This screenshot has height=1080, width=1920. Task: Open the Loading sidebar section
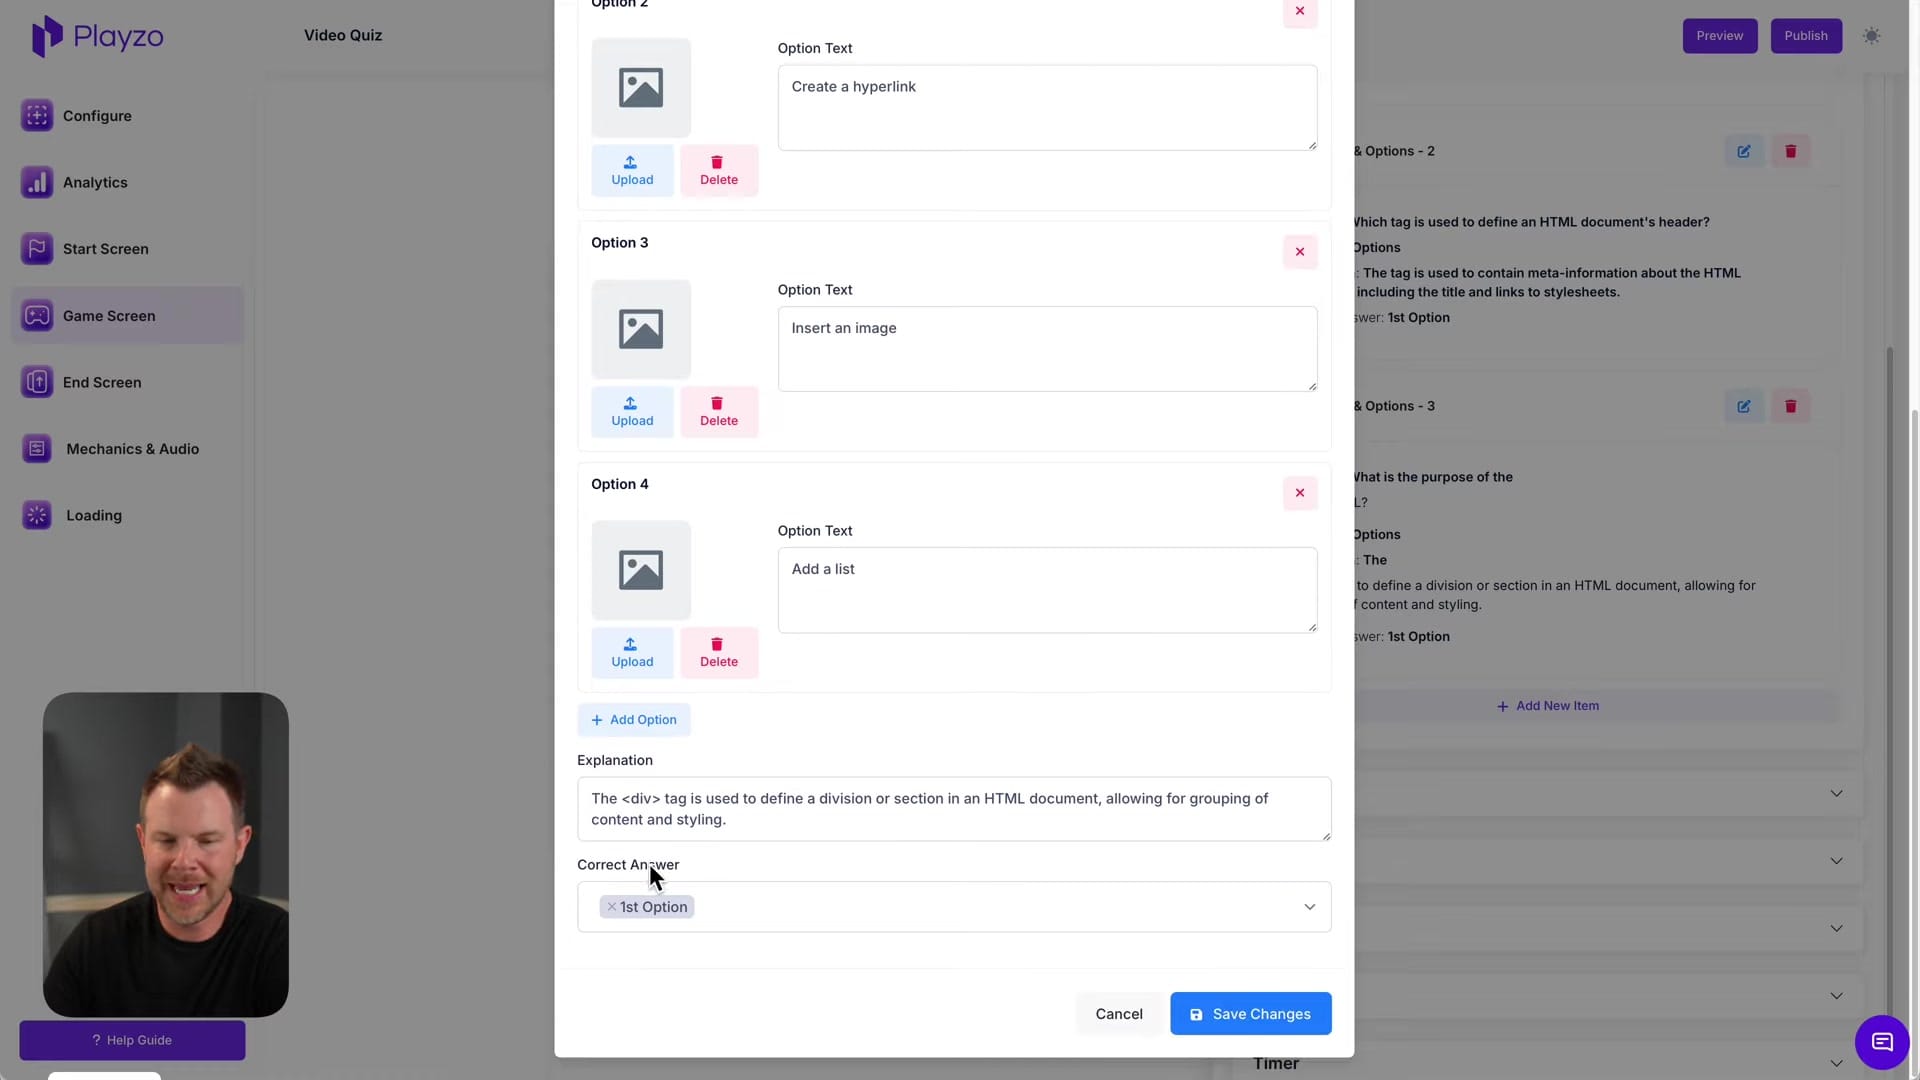click(127, 516)
